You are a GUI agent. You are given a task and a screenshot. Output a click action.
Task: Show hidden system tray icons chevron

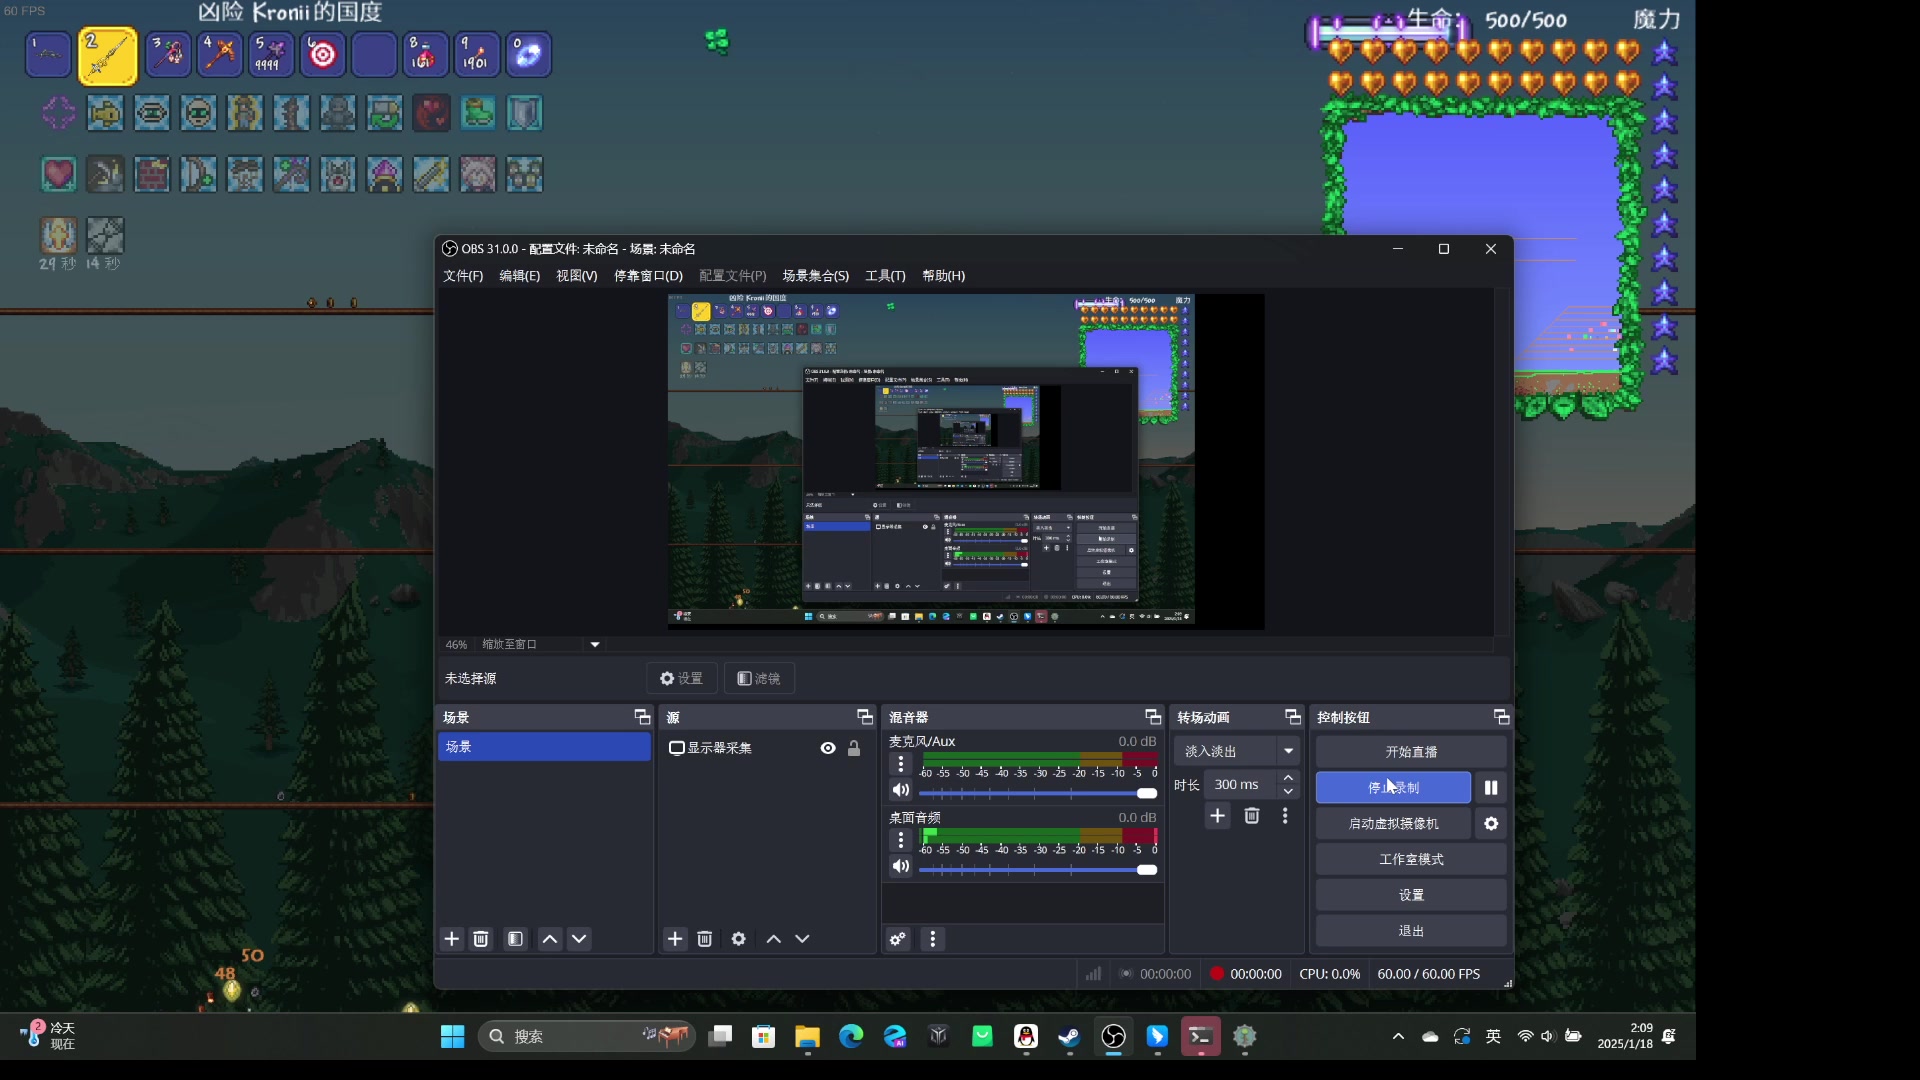coord(1398,1037)
